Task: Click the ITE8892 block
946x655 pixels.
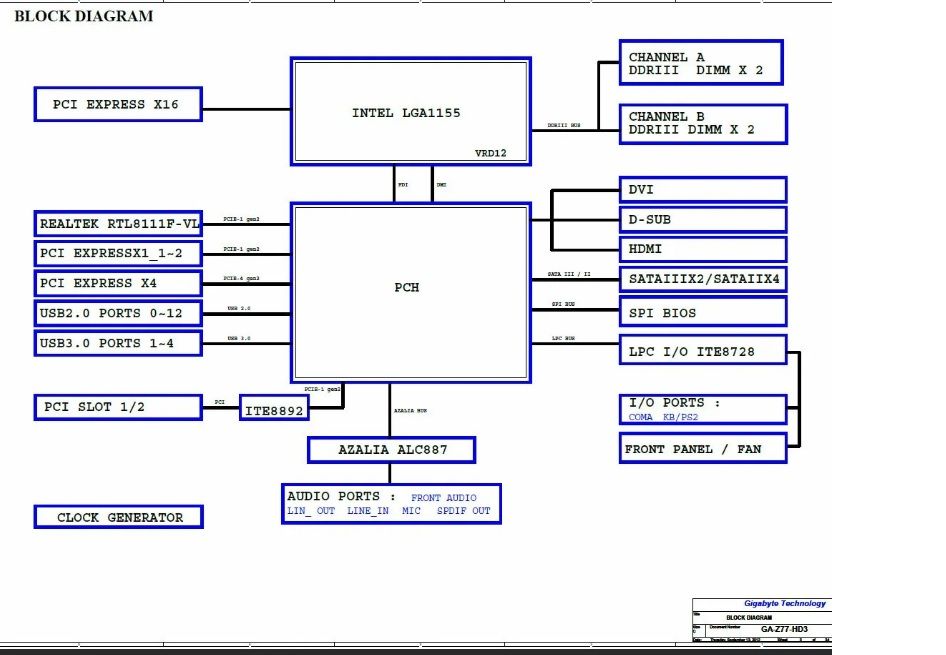Action: (x=274, y=408)
